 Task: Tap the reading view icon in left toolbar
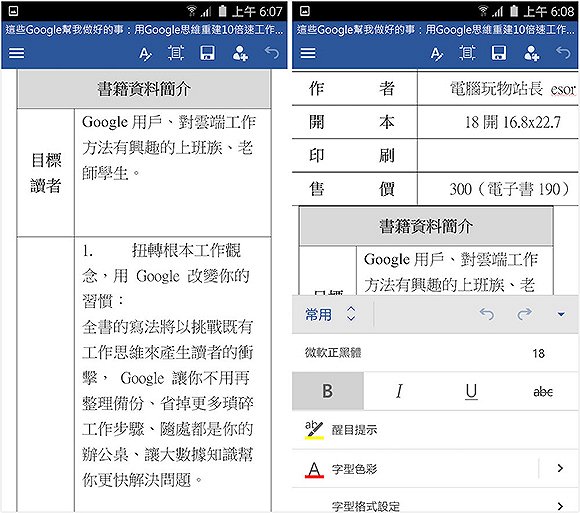click(x=176, y=53)
